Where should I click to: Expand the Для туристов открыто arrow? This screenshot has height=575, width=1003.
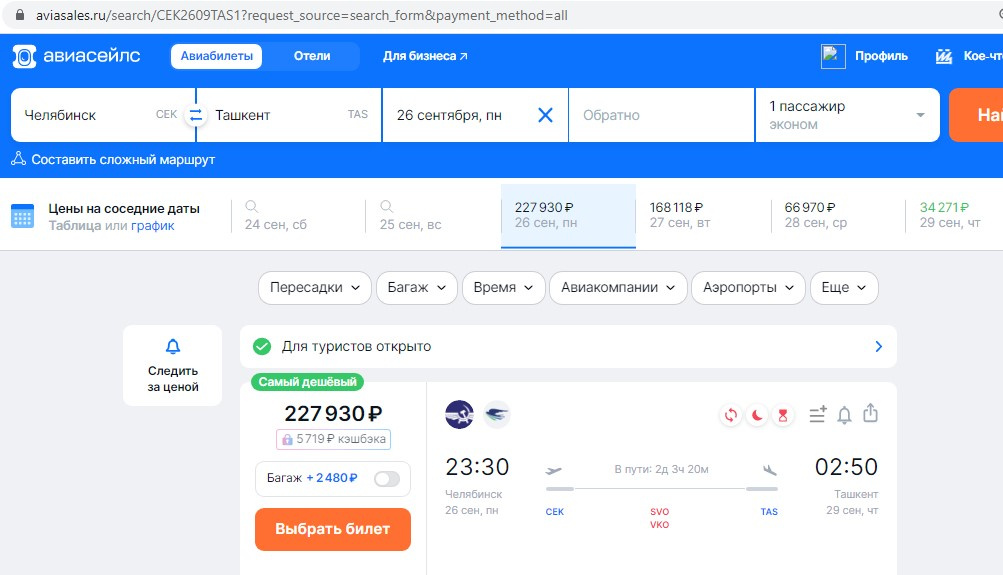coord(878,347)
